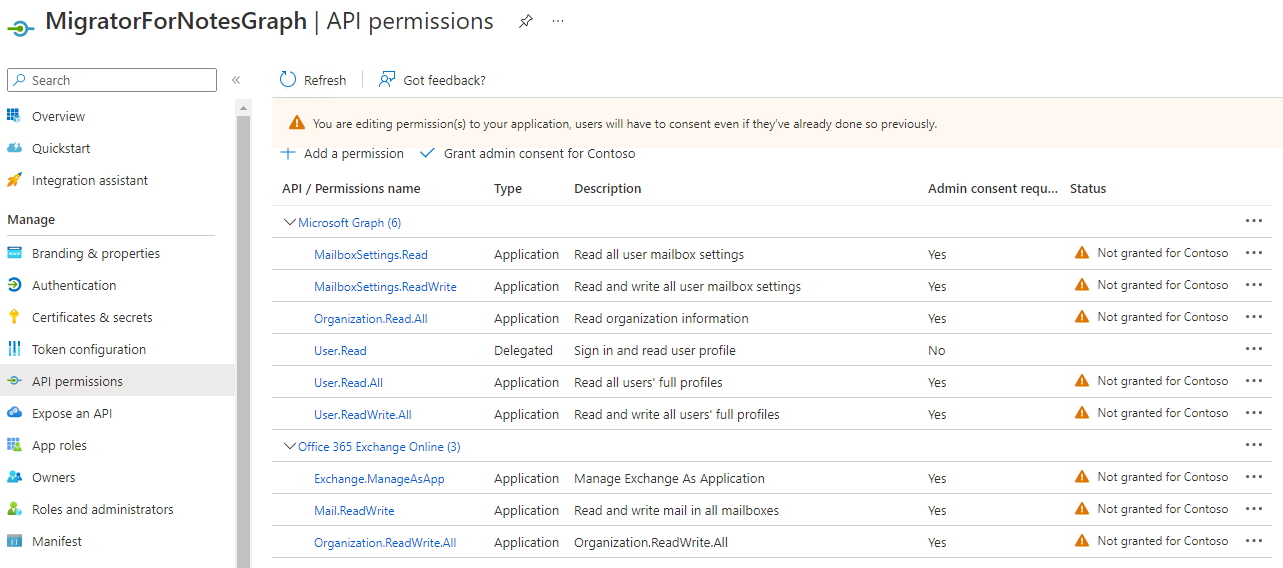Grant admin consent for Contoso
Screen dimensions: 1283x568
point(538,153)
